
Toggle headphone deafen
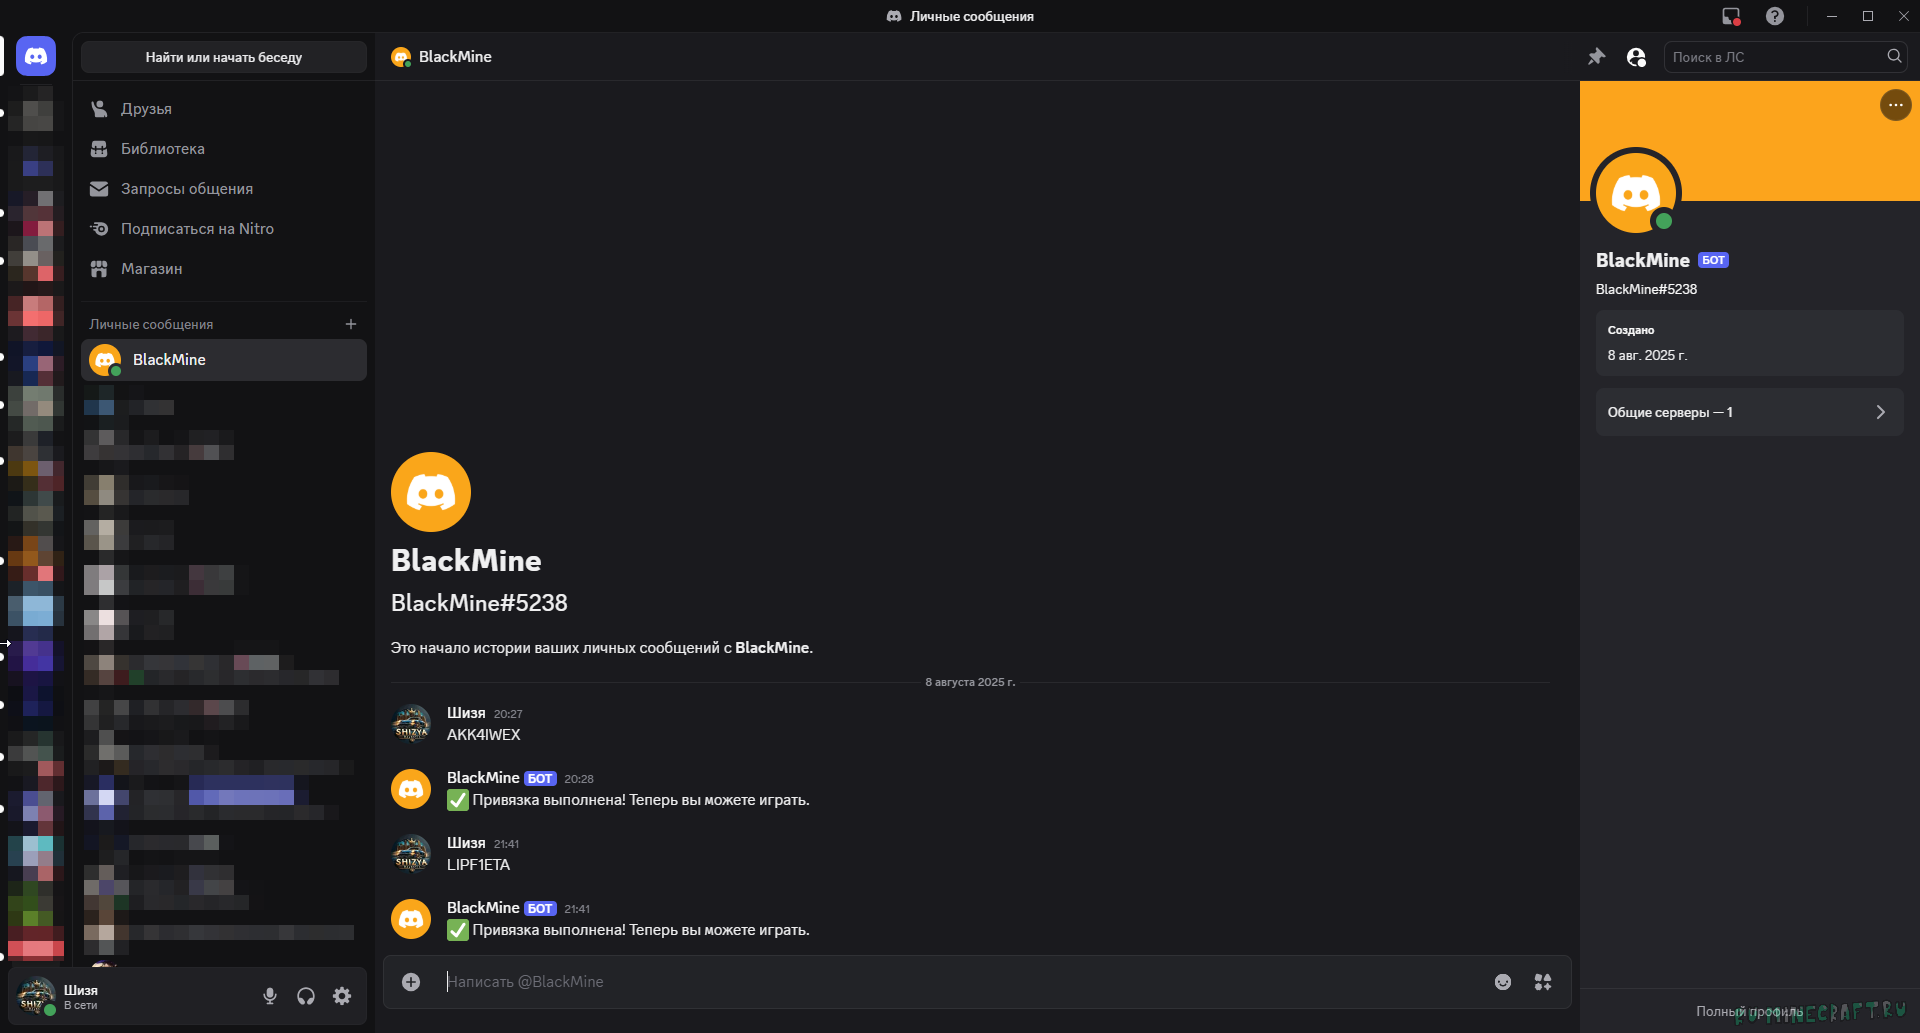click(306, 996)
